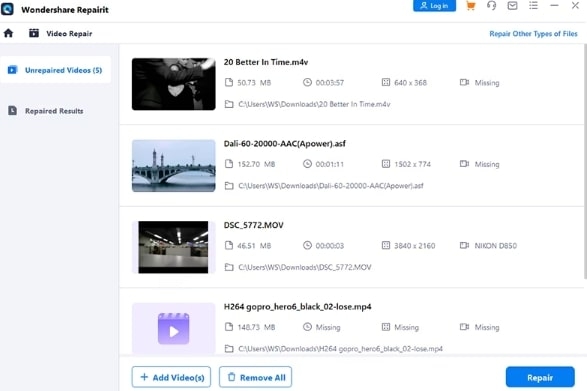The image size is (587, 391).
Task: Click the 1502 x 774 resolution value
Action: (x=413, y=164)
